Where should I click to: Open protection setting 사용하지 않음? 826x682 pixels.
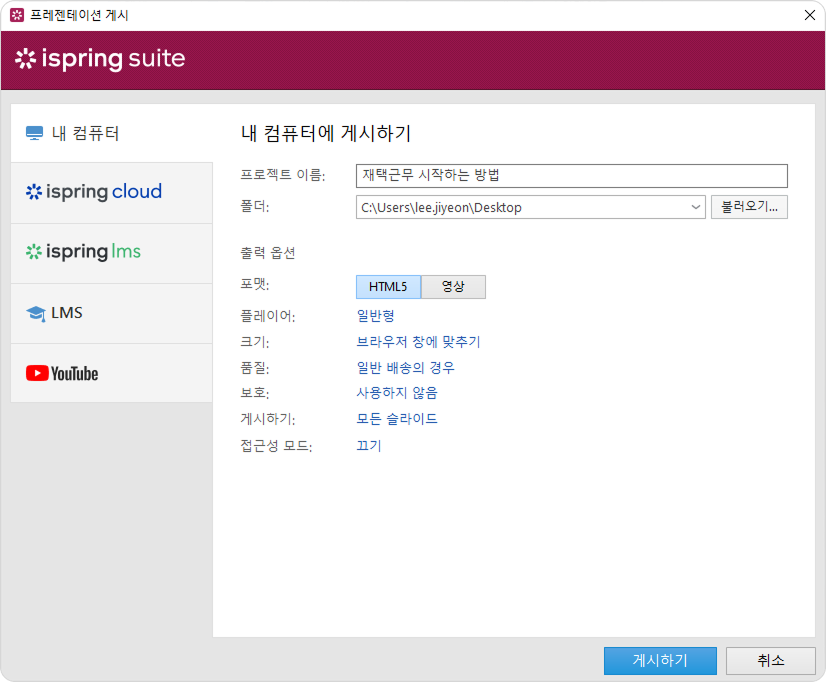click(x=396, y=393)
